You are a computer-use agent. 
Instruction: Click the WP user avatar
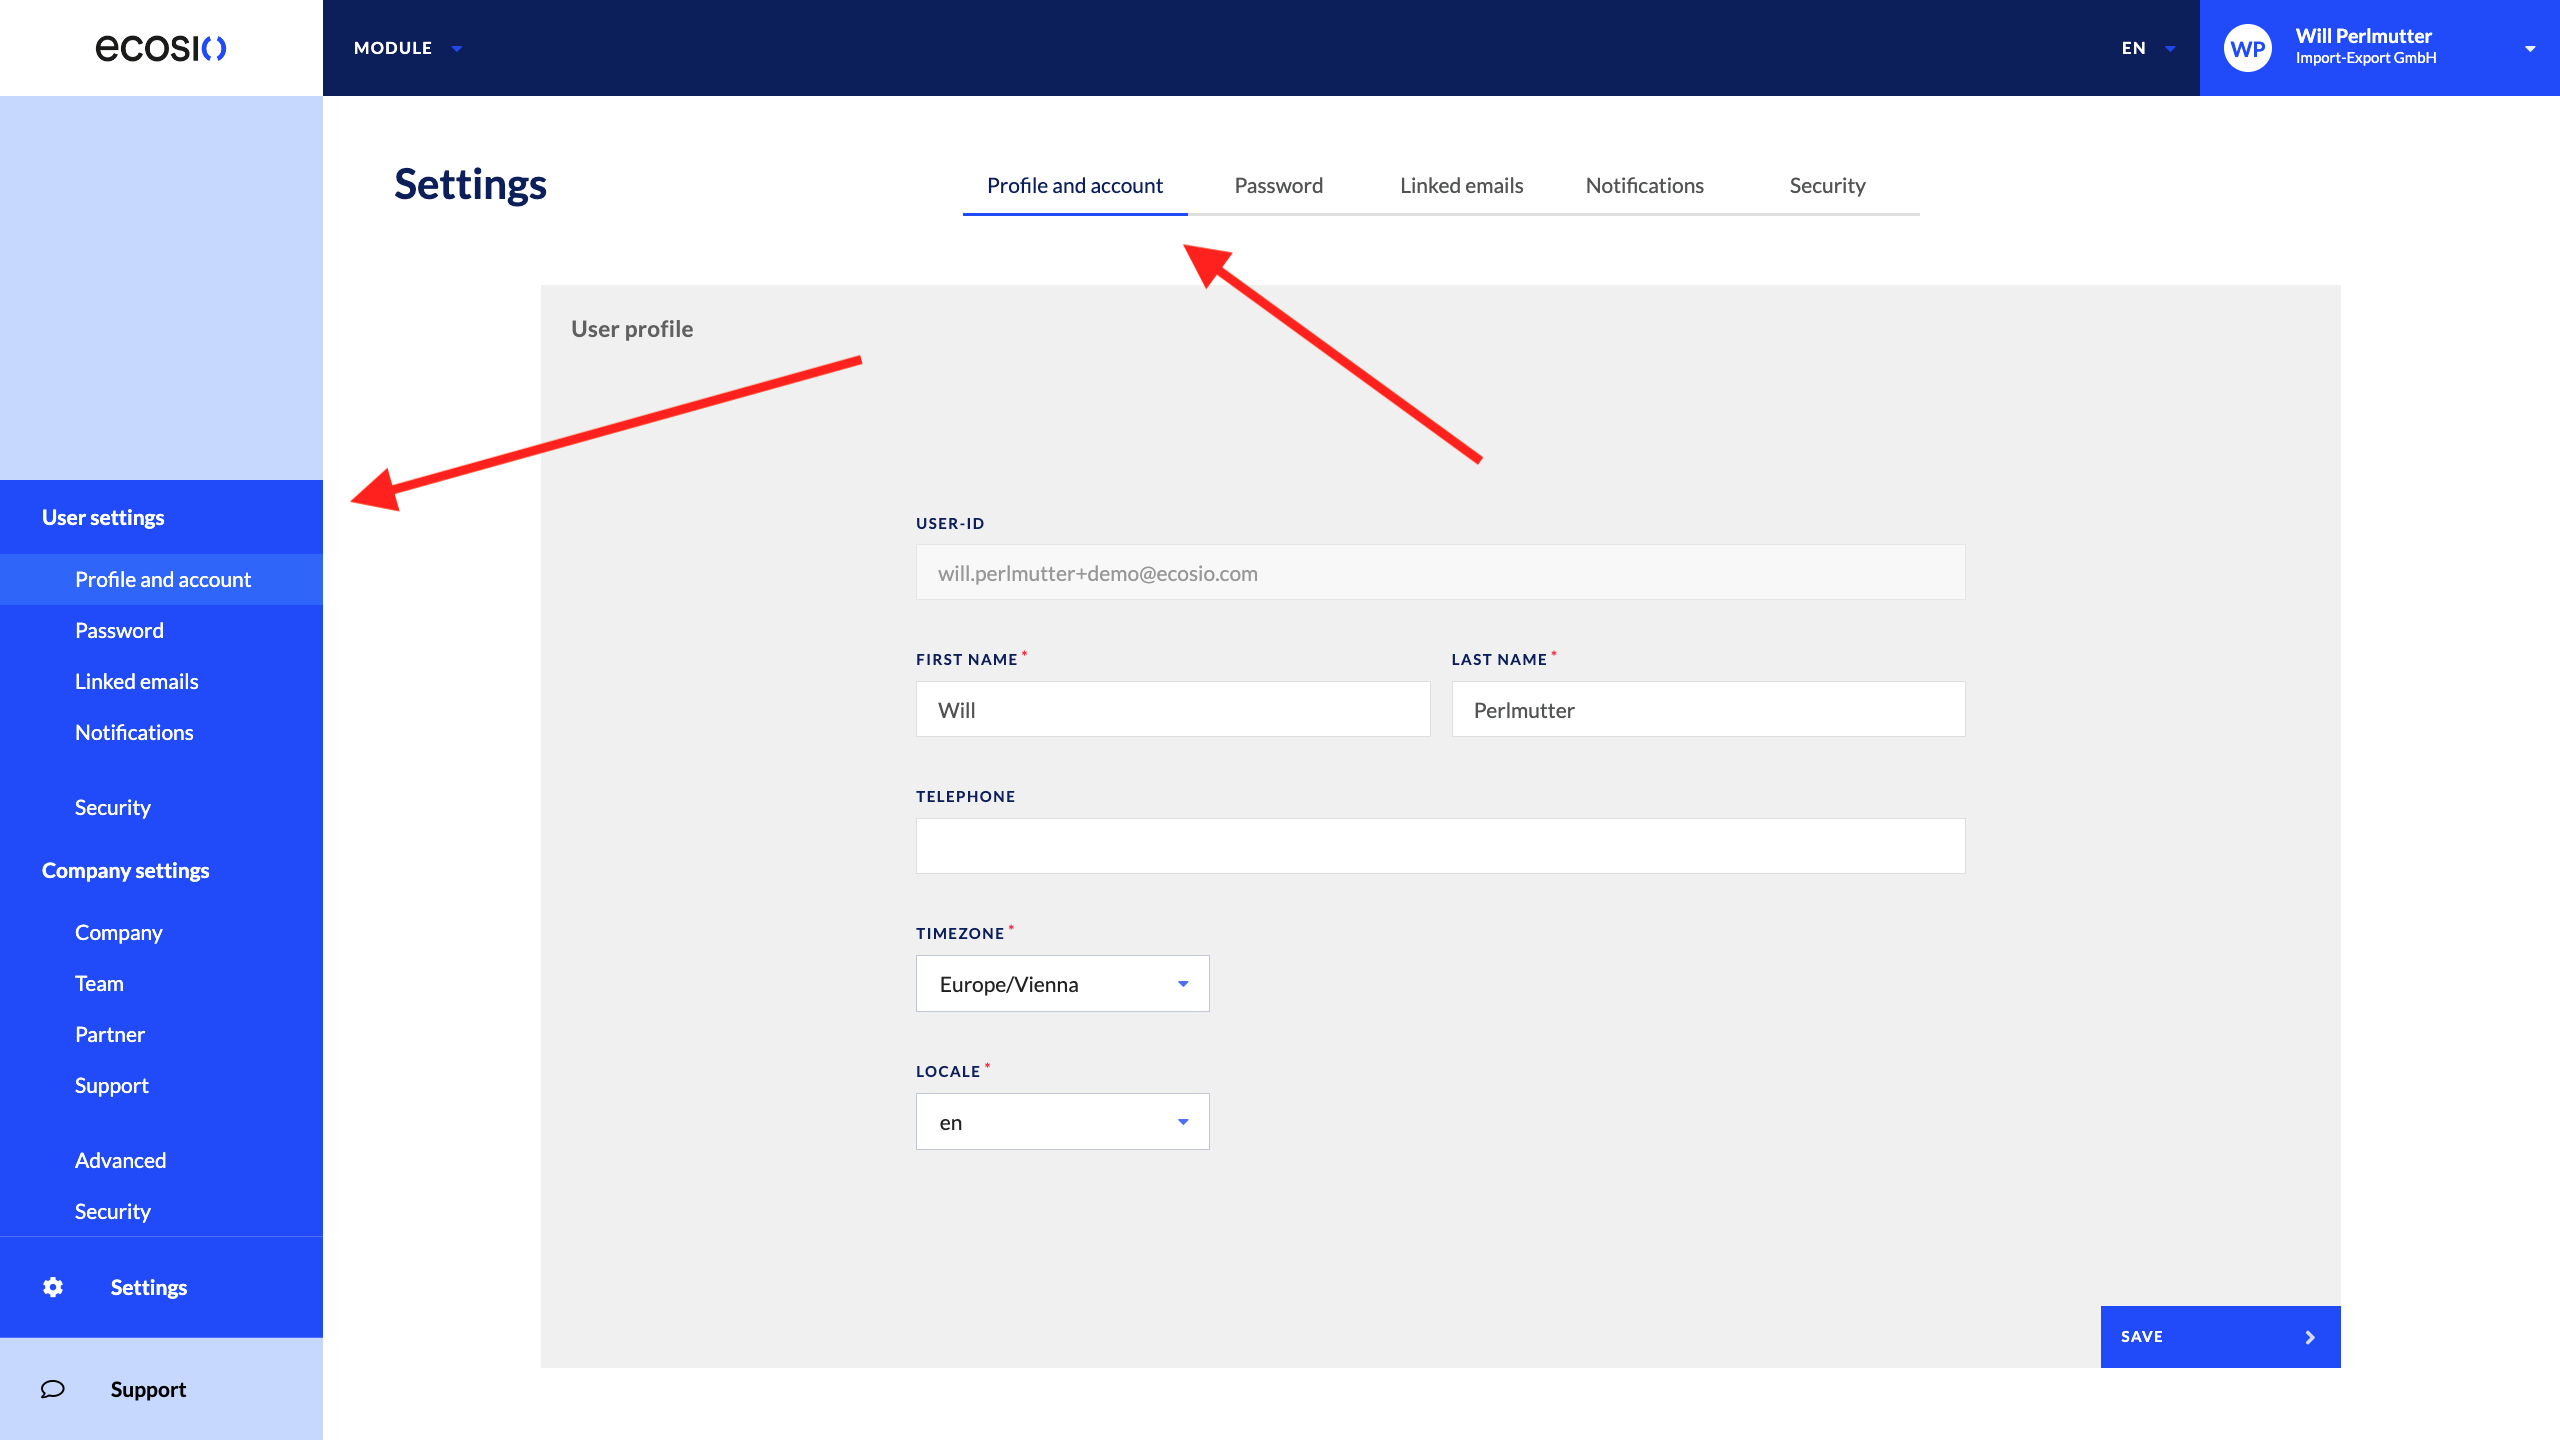pos(2247,48)
